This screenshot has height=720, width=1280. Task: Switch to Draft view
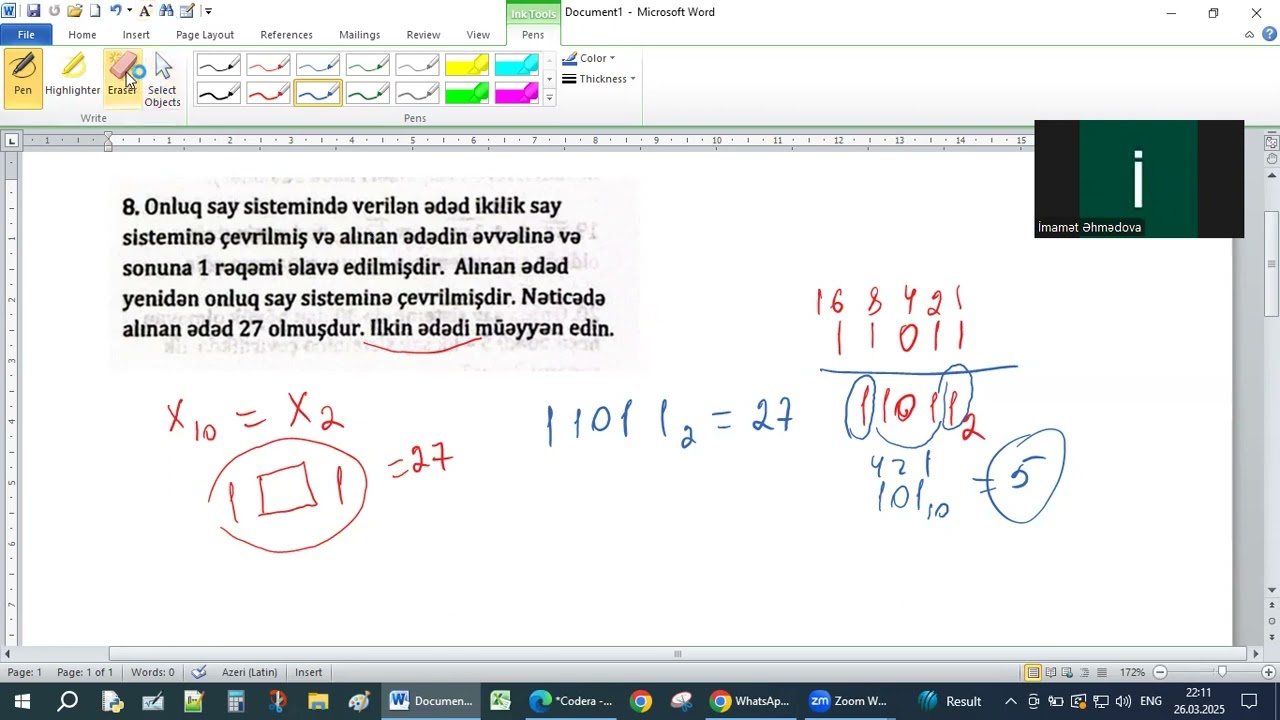pyautogui.click(x=1102, y=672)
